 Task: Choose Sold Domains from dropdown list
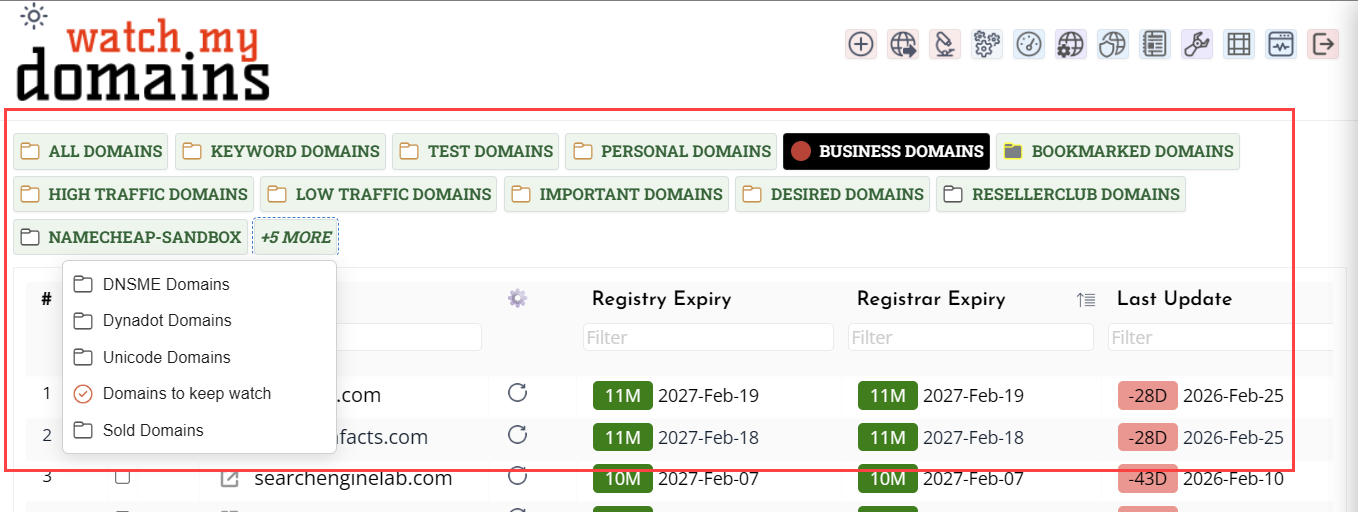click(x=199, y=430)
